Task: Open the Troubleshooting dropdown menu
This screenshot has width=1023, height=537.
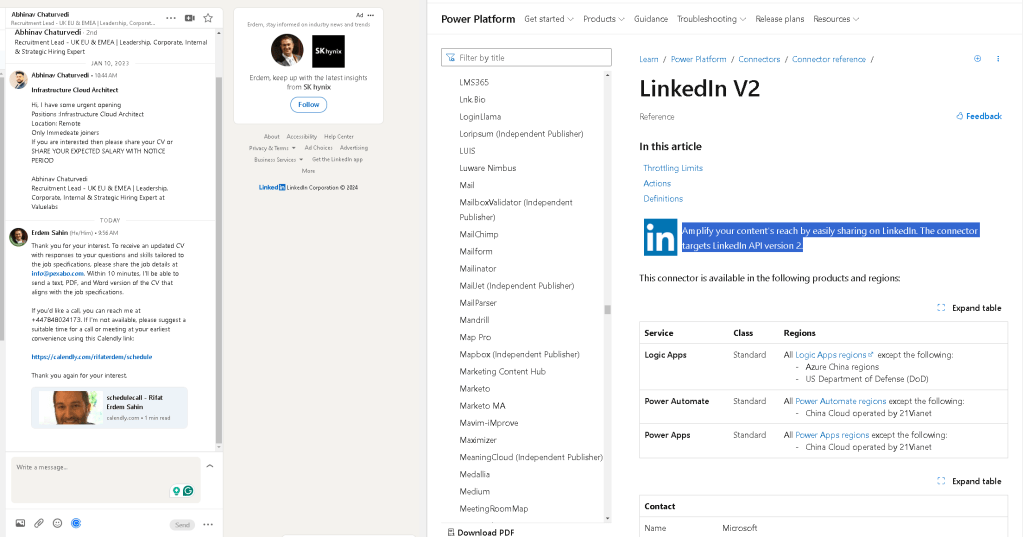Action: click(711, 19)
